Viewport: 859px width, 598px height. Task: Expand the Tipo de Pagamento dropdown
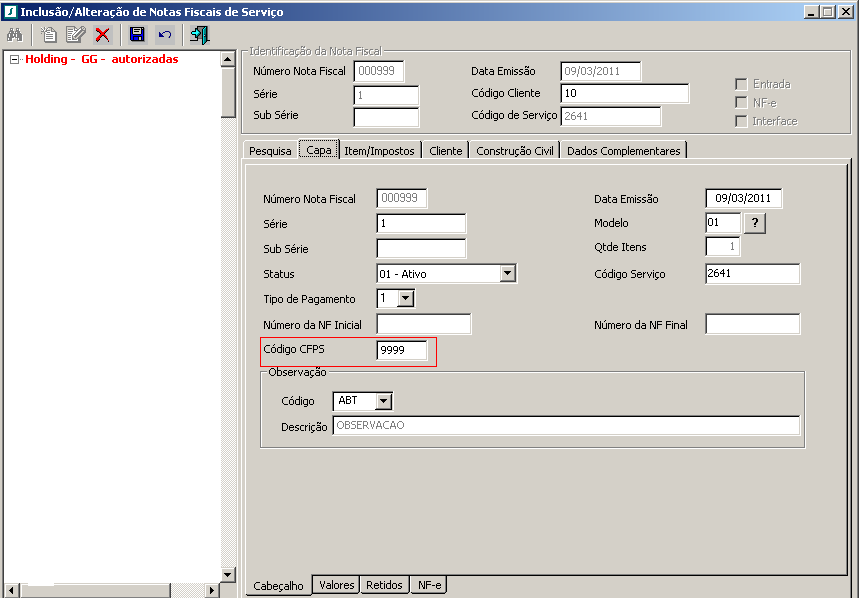tap(405, 298)
